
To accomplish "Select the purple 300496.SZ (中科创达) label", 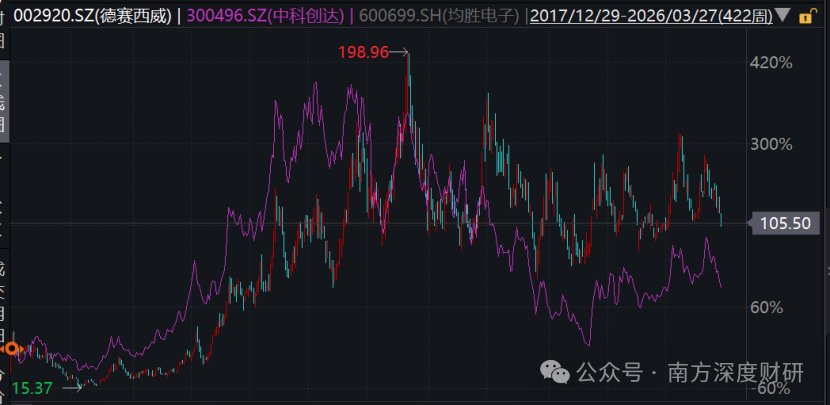I will 248,15.
